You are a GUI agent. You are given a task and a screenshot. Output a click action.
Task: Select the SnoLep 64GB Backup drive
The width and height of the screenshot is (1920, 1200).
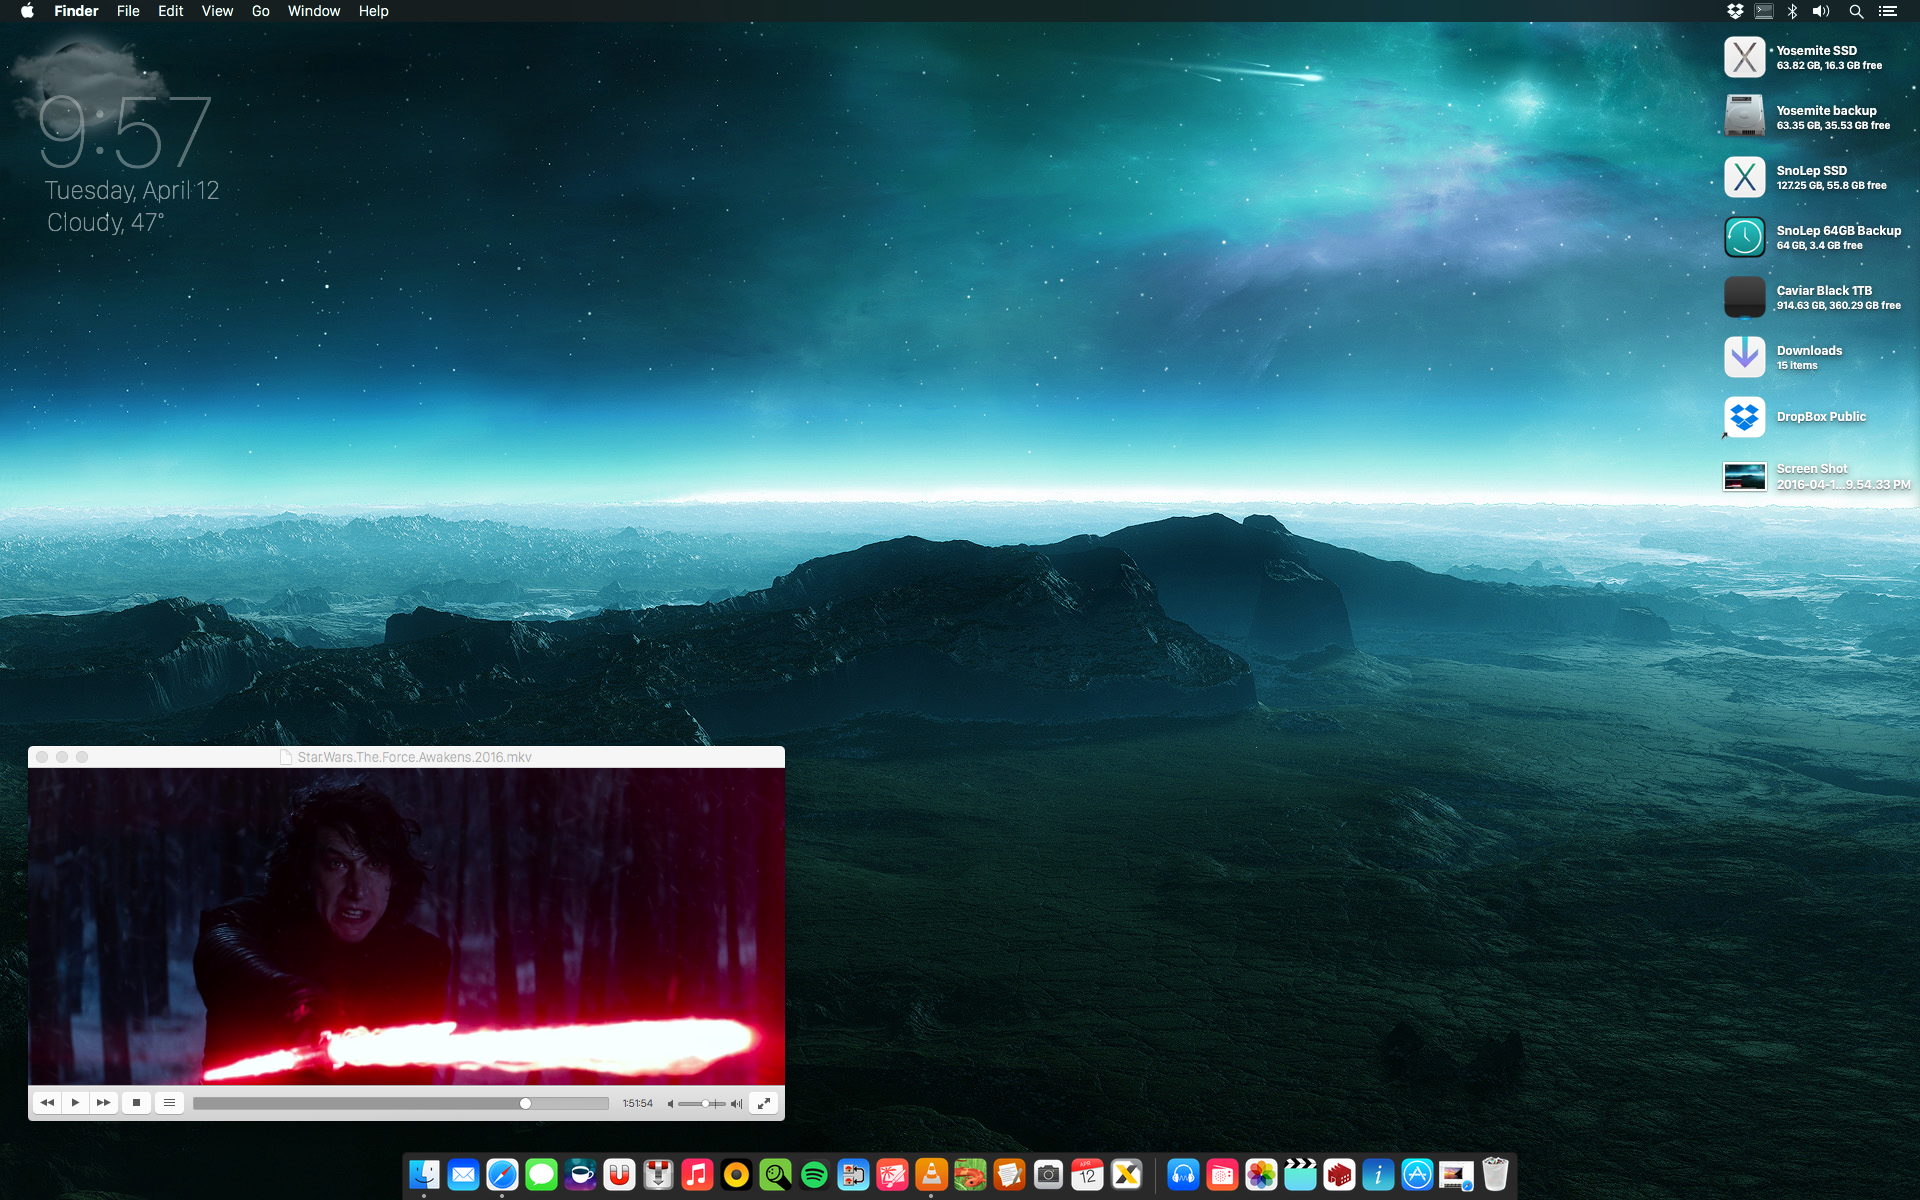coord(1744,237)
